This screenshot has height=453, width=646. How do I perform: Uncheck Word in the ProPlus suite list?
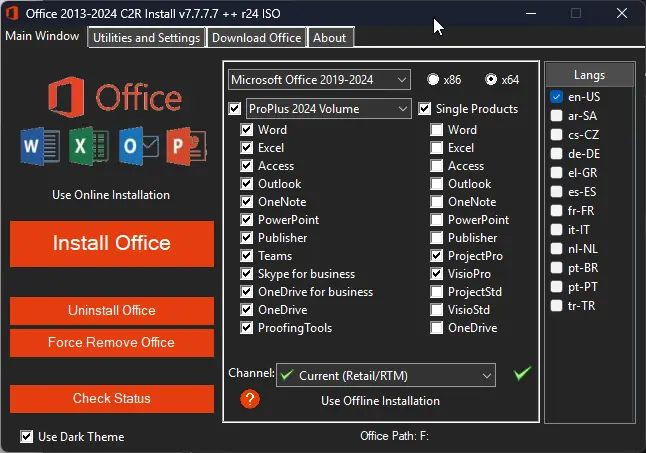pos(246,130)
